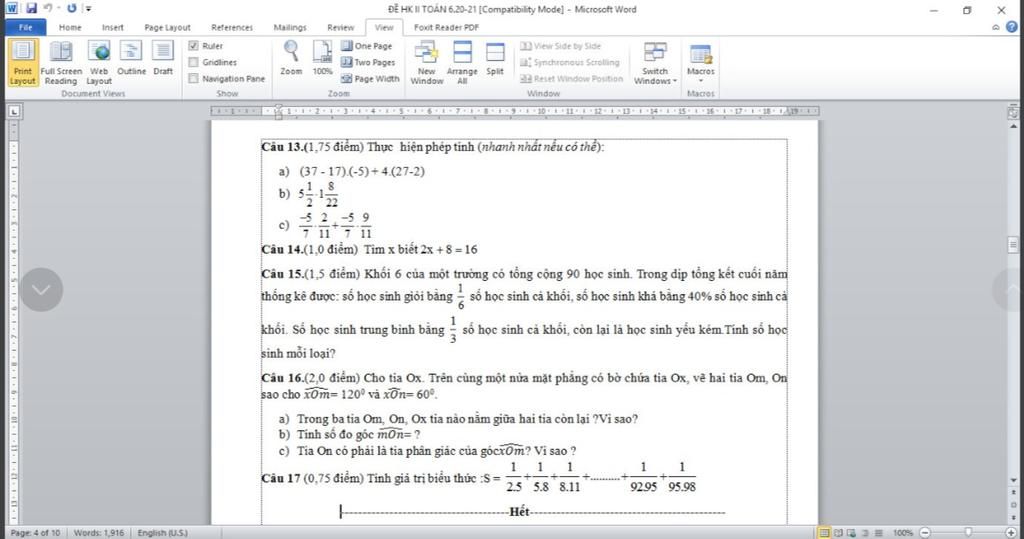This screenshot has height=539, width=1024.
Task: Click Full Screen Reading icon in status bar
Action: tap(839, 532)
